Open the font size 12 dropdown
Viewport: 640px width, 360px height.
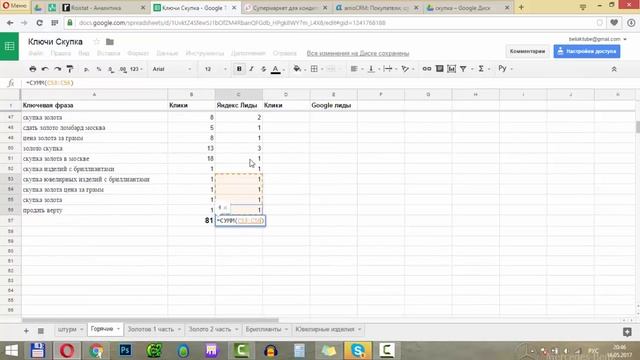tap(215, 69)
